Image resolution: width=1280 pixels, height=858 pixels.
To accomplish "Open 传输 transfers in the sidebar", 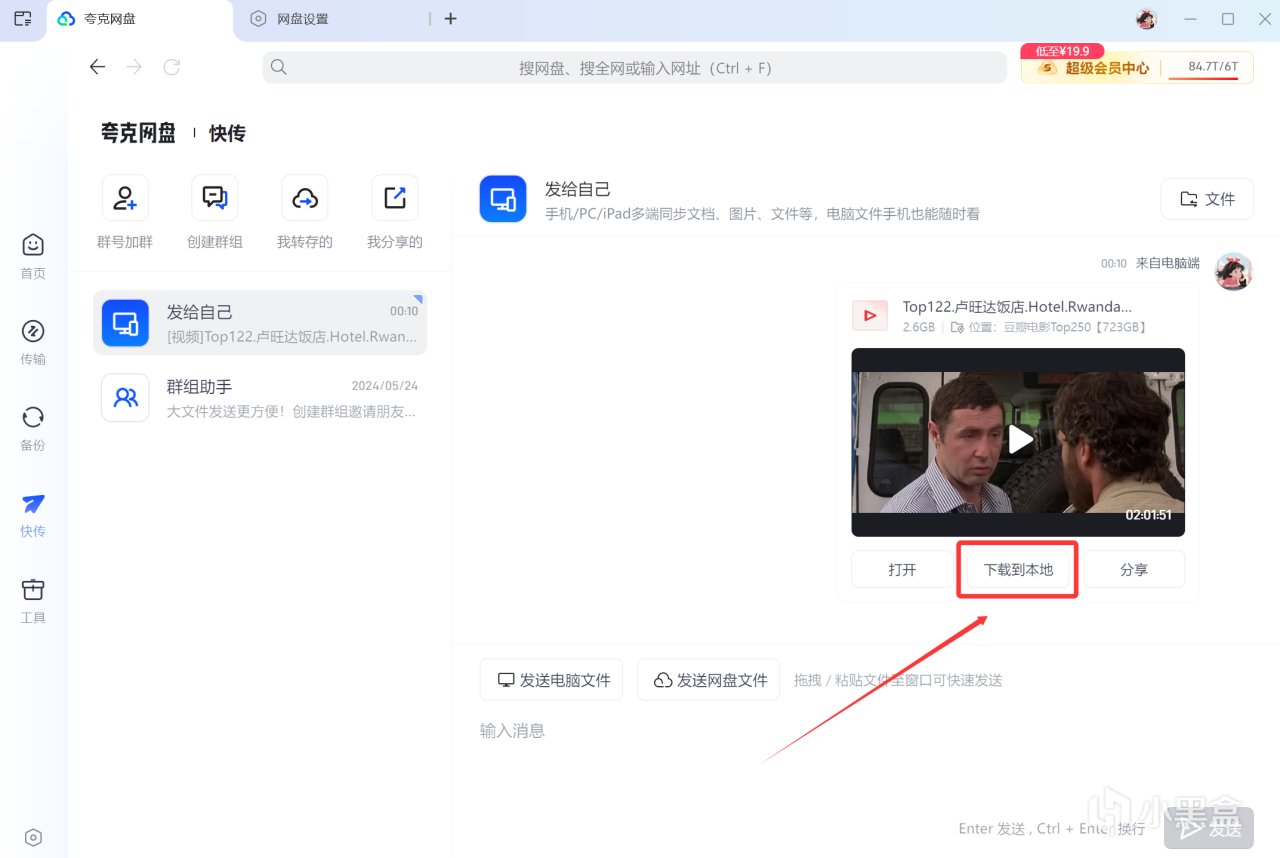I will [x=33, y=343].
